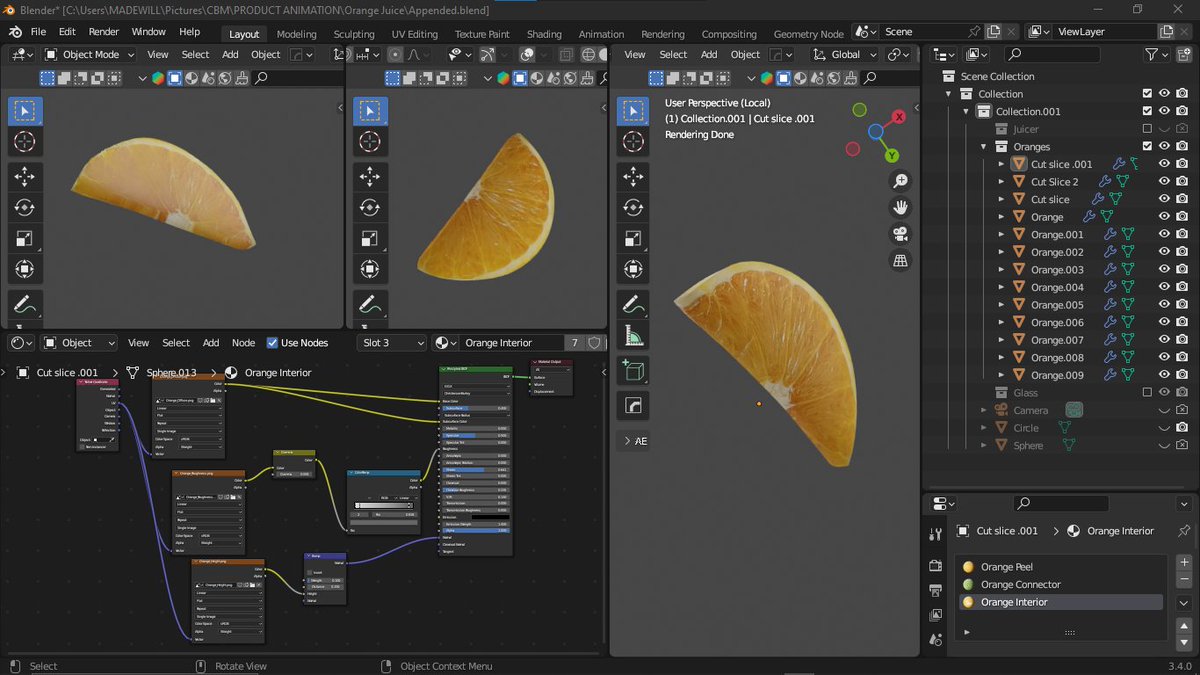The image size is (1200, 675).
Task: Disable rendering for Orange.005 camera icon
Action: click(1182, 305)
